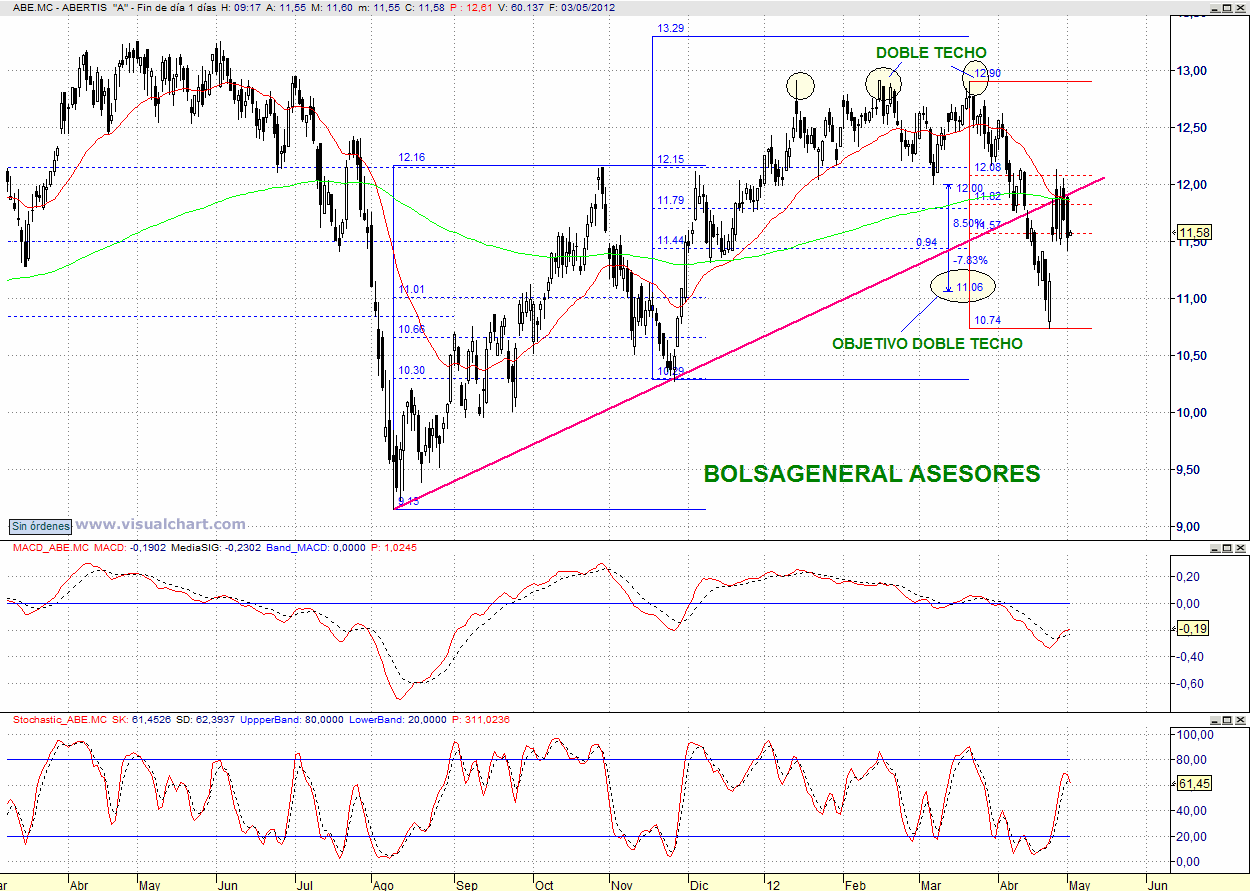This screenshot has height=891, width=1250.
Task: Click the 'Sin órdenes' button
Action: pyautogui.click(x=41, y=525)
